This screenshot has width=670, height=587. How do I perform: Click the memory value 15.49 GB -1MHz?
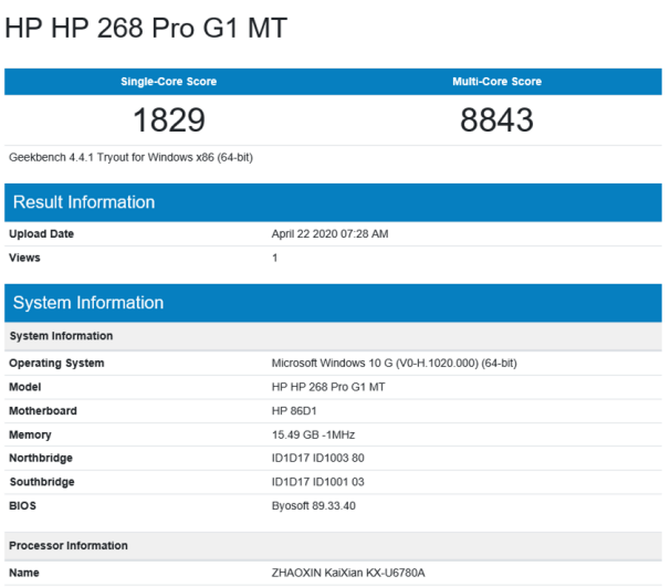314,435
